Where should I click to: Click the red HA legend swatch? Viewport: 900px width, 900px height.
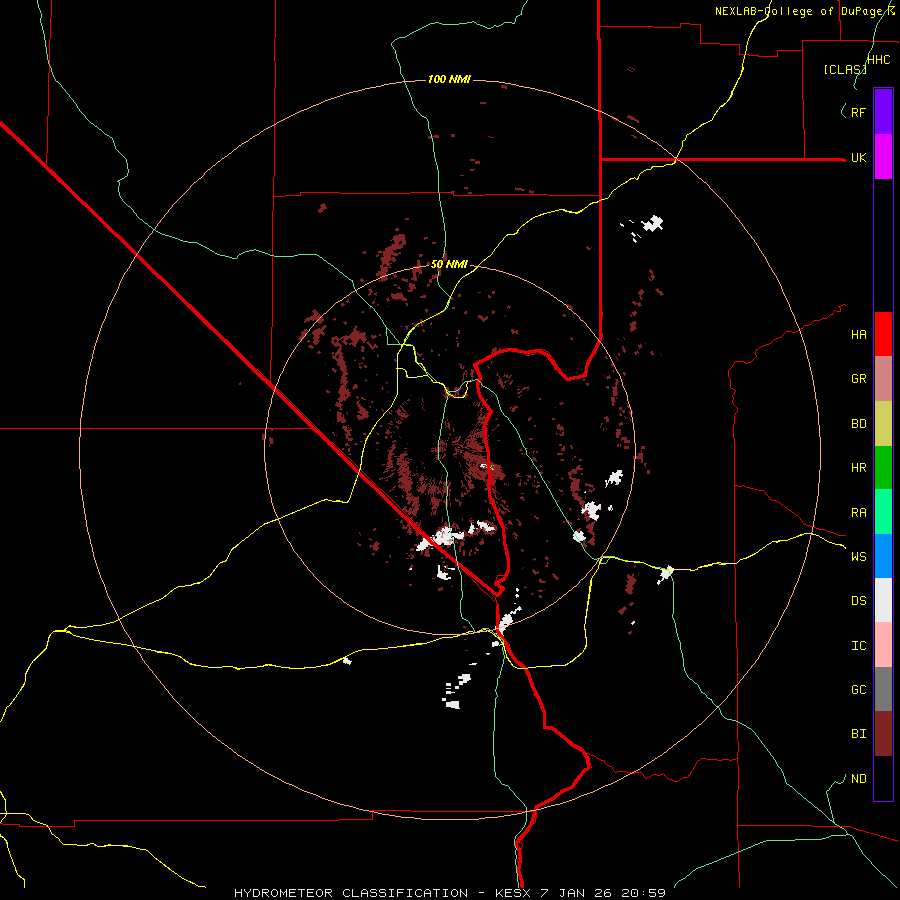pos(883,334)
